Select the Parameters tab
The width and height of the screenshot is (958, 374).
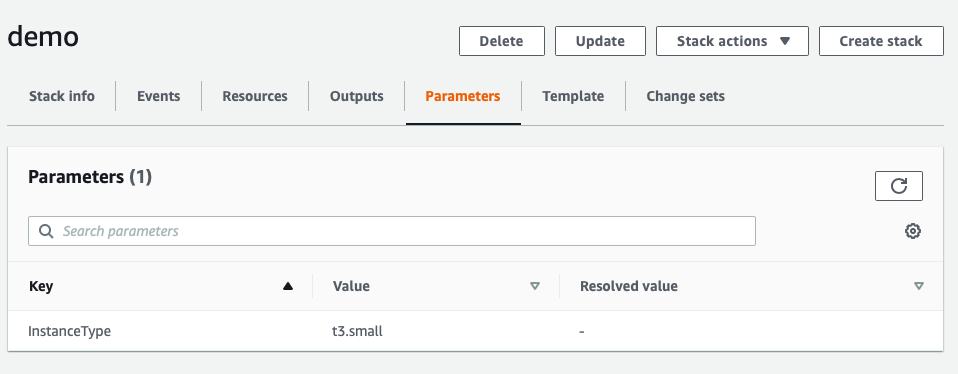[463, 96]
